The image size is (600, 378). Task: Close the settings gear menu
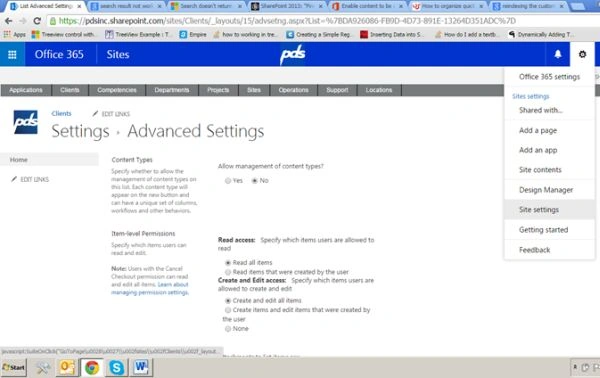(582, 54)
